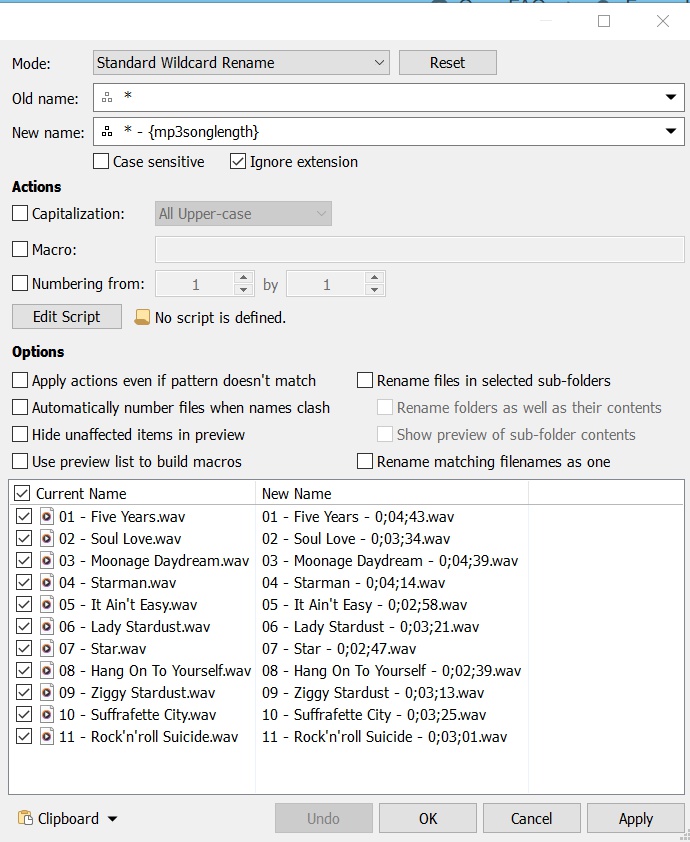Image resolution: width=690 pixels, height=842 pixels.
Task: Uncheck the 07 - Star.wav file
Action: pos(24,649)
